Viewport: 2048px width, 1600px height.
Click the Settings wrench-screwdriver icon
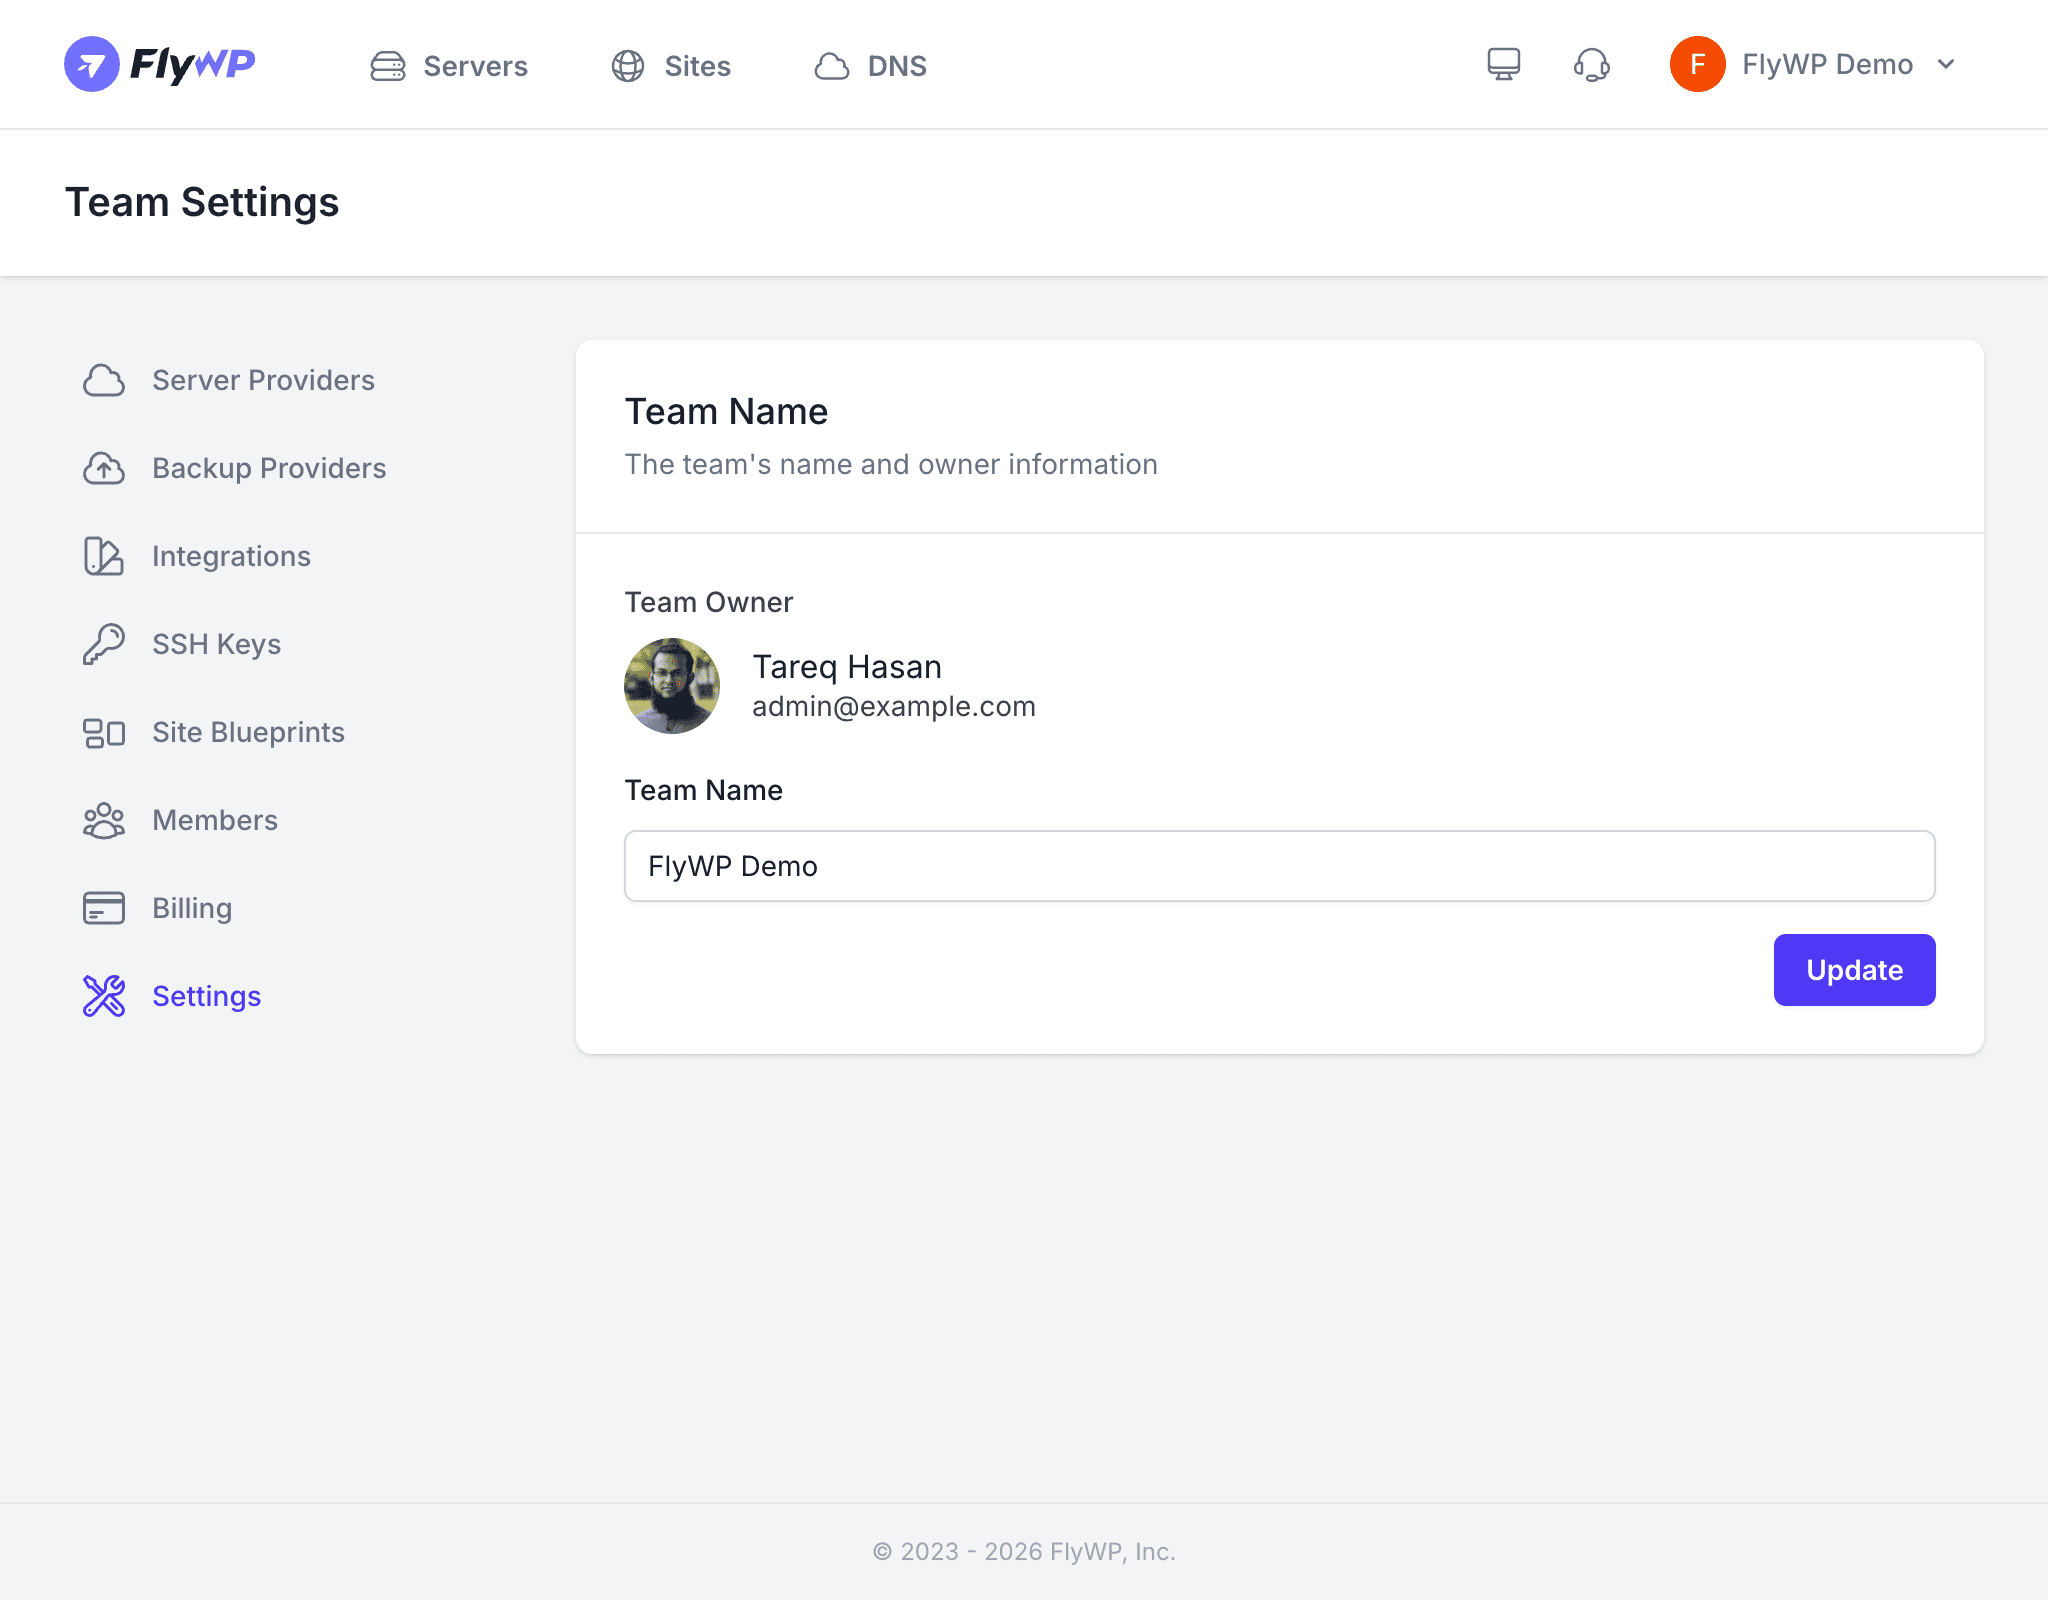pyautogui.click(x=104, y=996)
